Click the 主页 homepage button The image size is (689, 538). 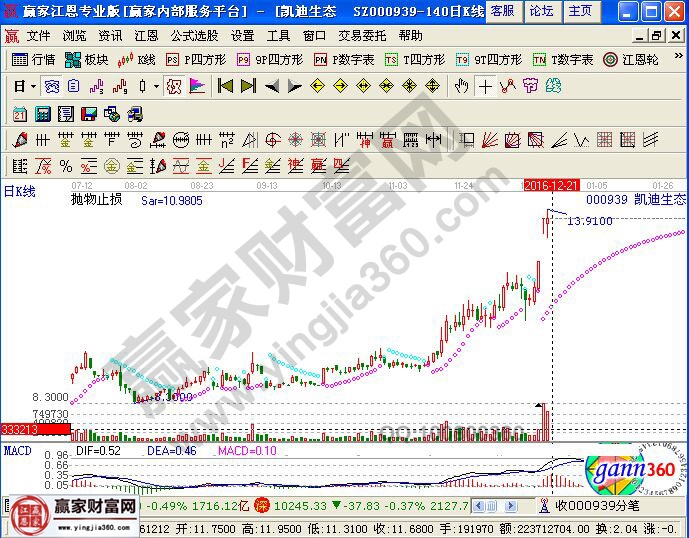click(580, 11)
